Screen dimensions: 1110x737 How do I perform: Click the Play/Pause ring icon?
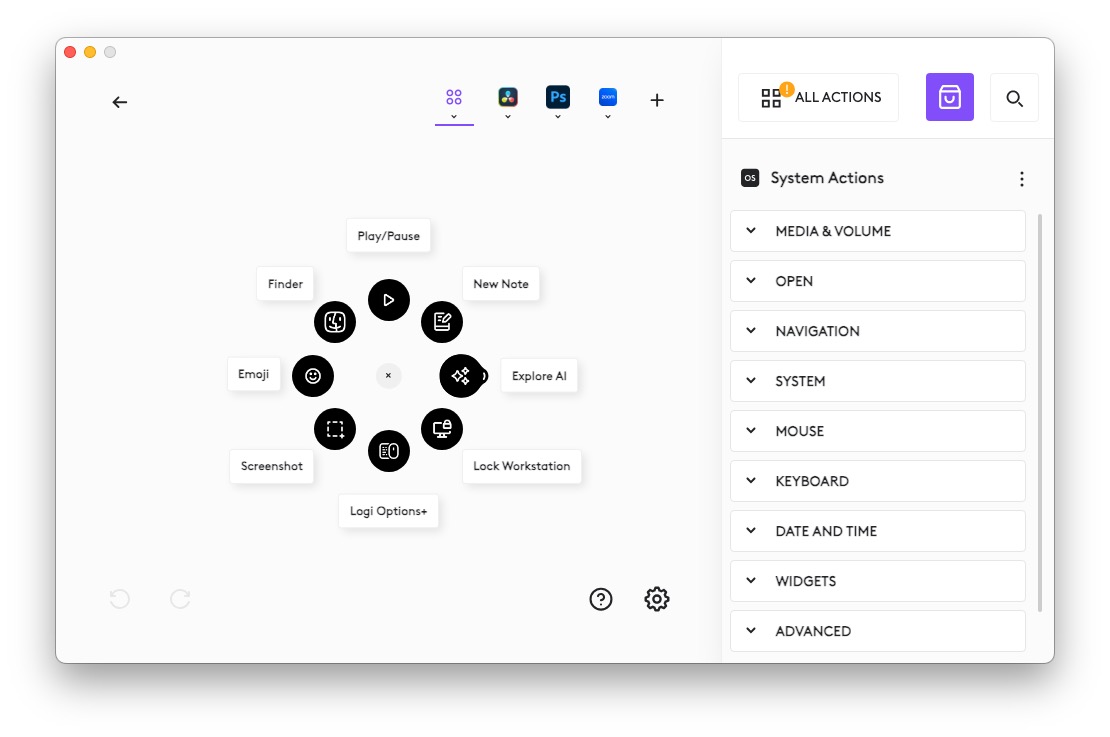tap(389, 300)
